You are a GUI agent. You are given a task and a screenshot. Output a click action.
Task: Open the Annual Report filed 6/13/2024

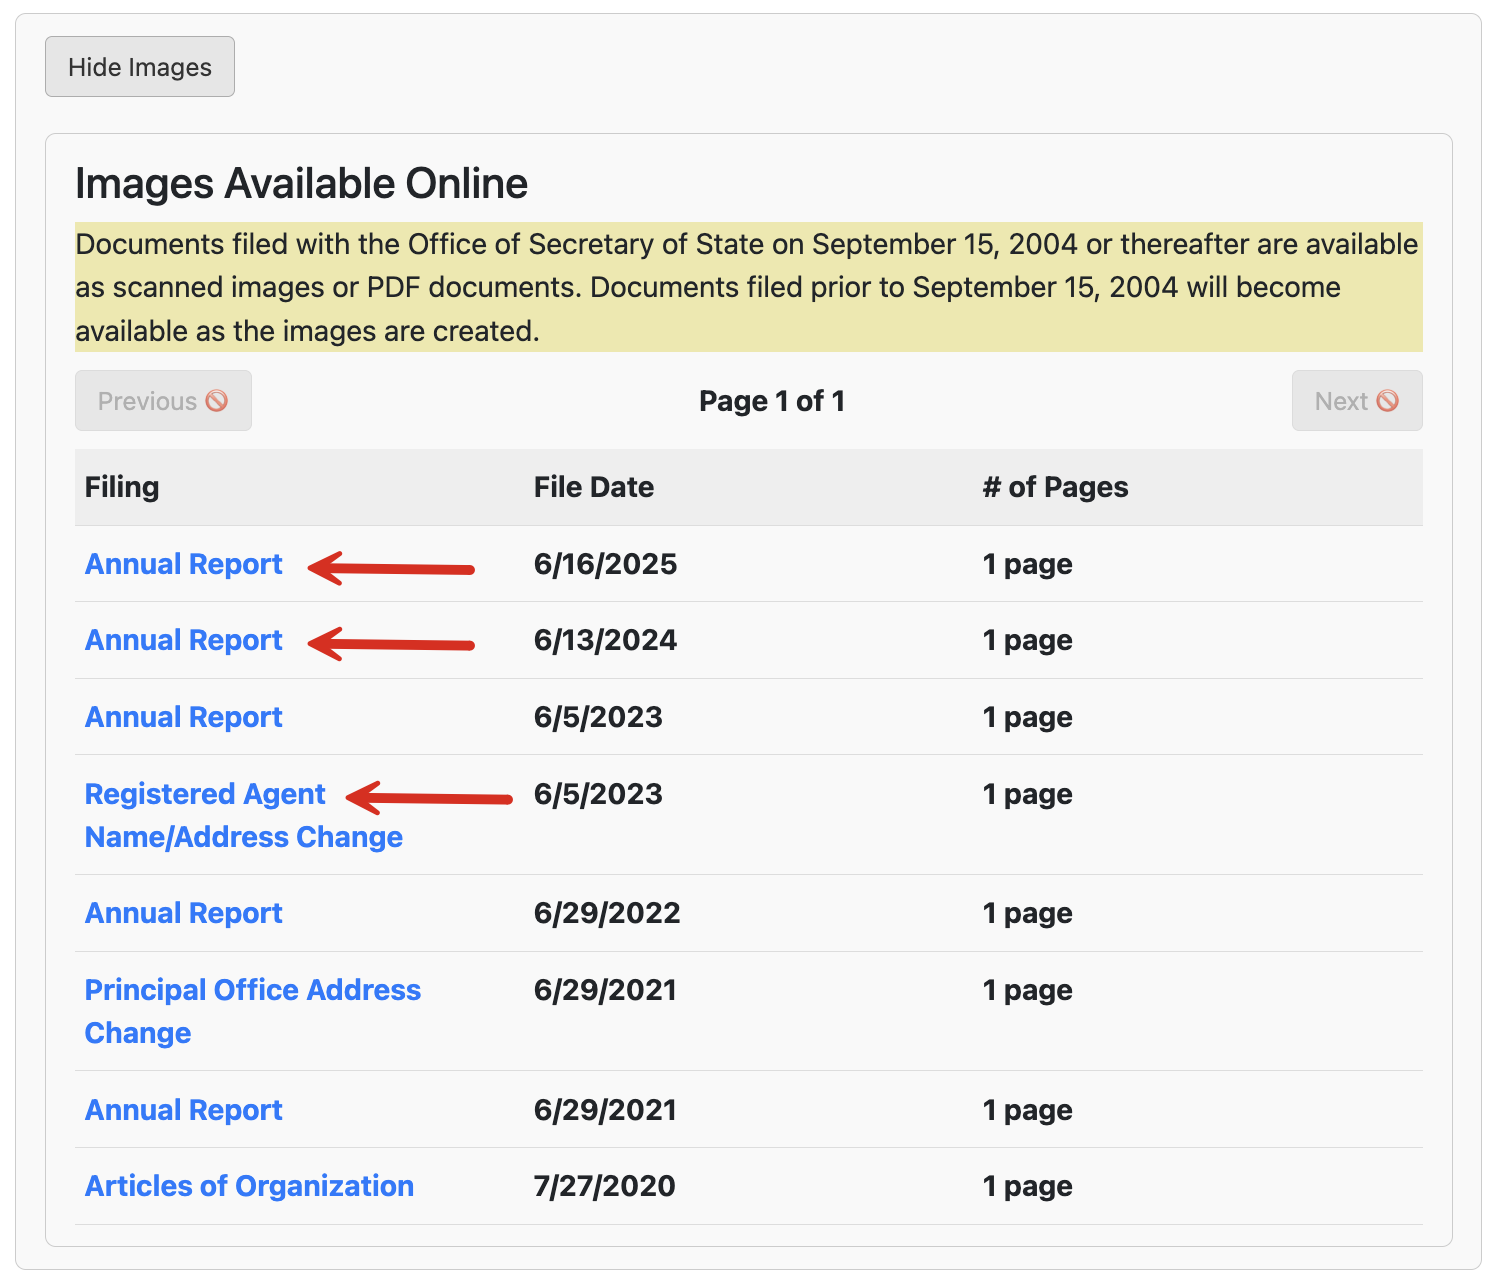184,640
